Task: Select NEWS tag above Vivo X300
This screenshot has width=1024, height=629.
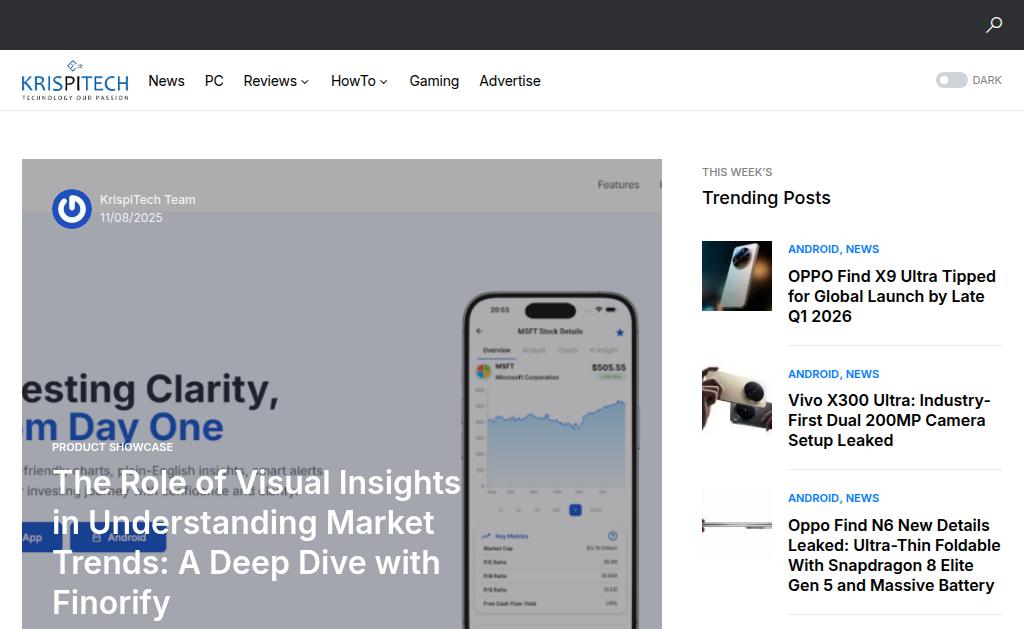Action: click(862, 374)
